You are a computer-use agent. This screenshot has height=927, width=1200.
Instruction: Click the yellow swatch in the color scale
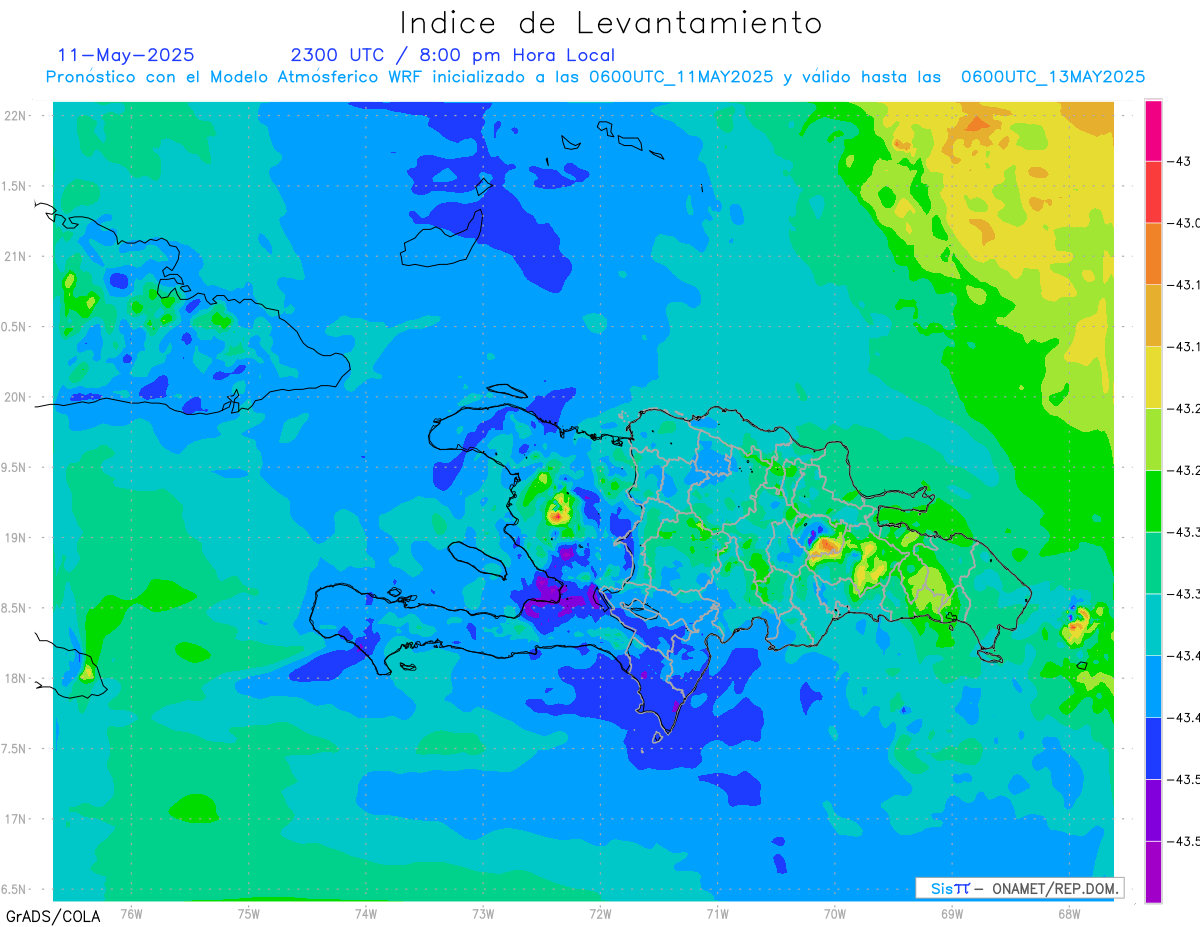[x=1153, y=377]
